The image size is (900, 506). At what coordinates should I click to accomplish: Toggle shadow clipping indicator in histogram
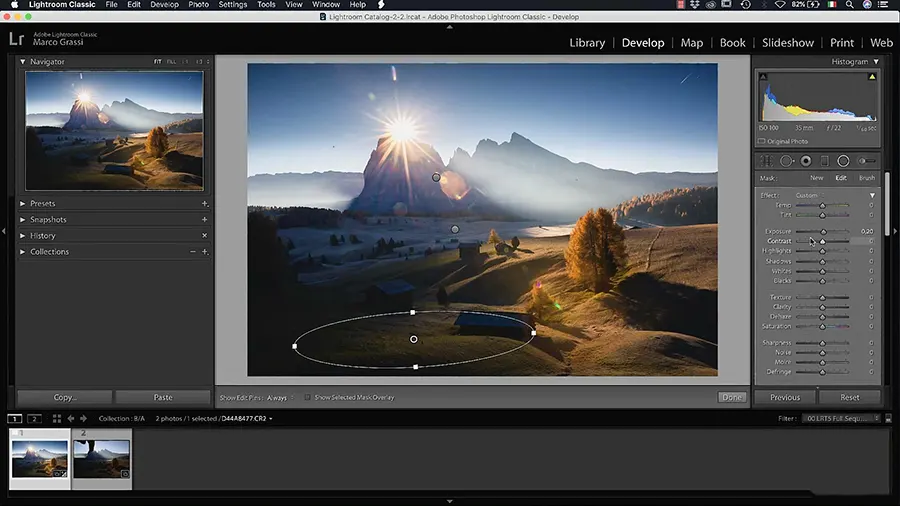click(764, 76)
